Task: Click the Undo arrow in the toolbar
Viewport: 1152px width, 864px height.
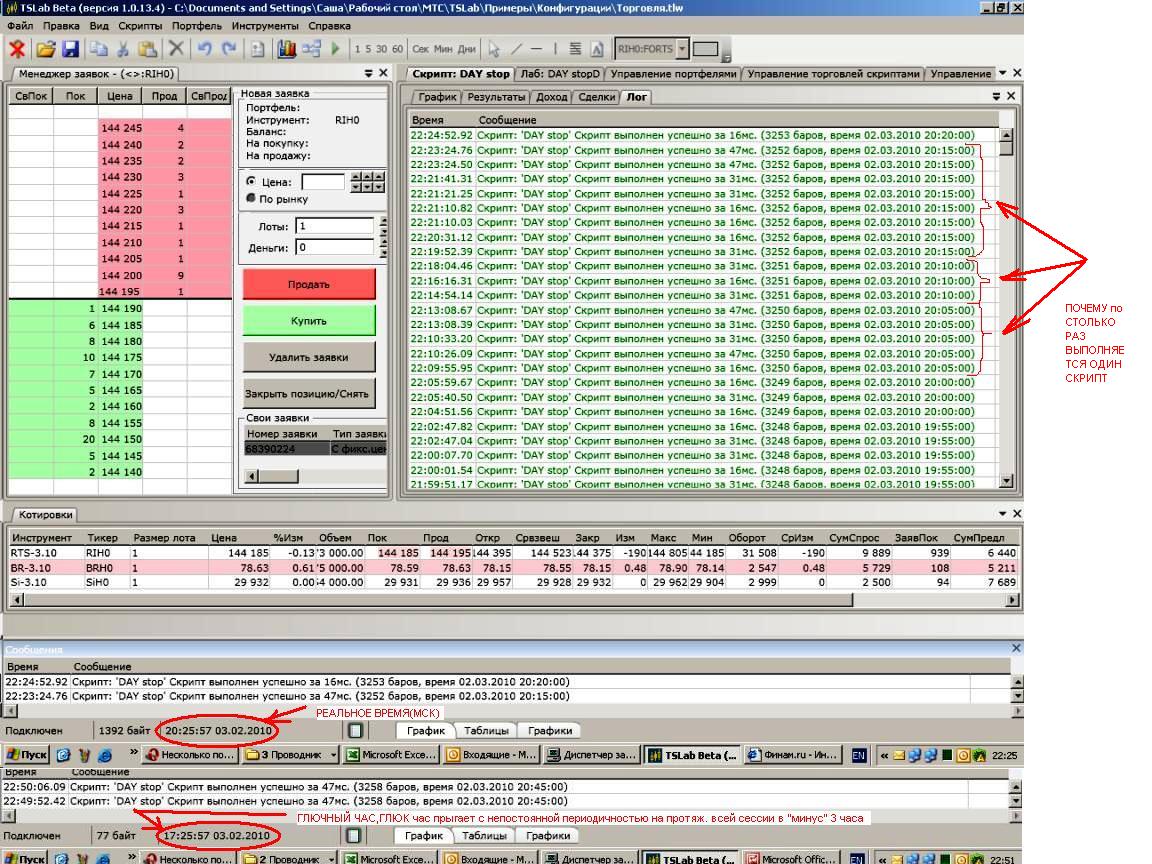Action: tap(204, 49)
